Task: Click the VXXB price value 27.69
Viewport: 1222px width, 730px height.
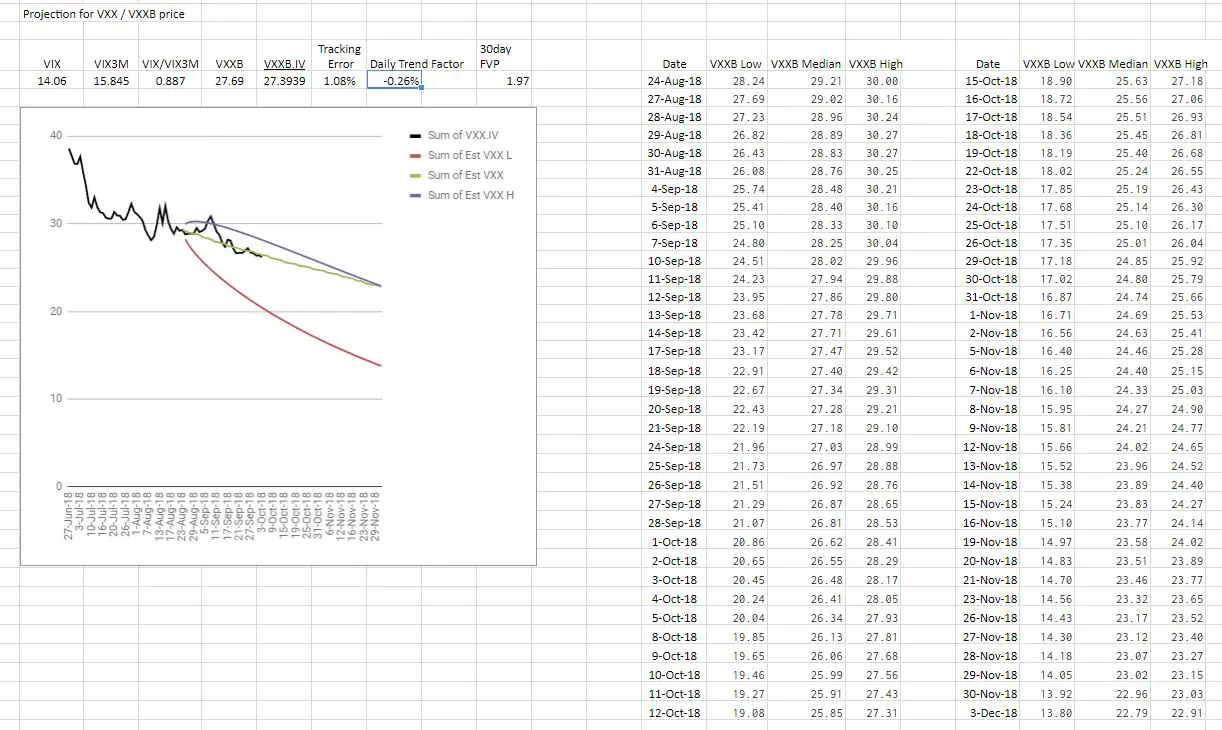Action: pos(230,81)
